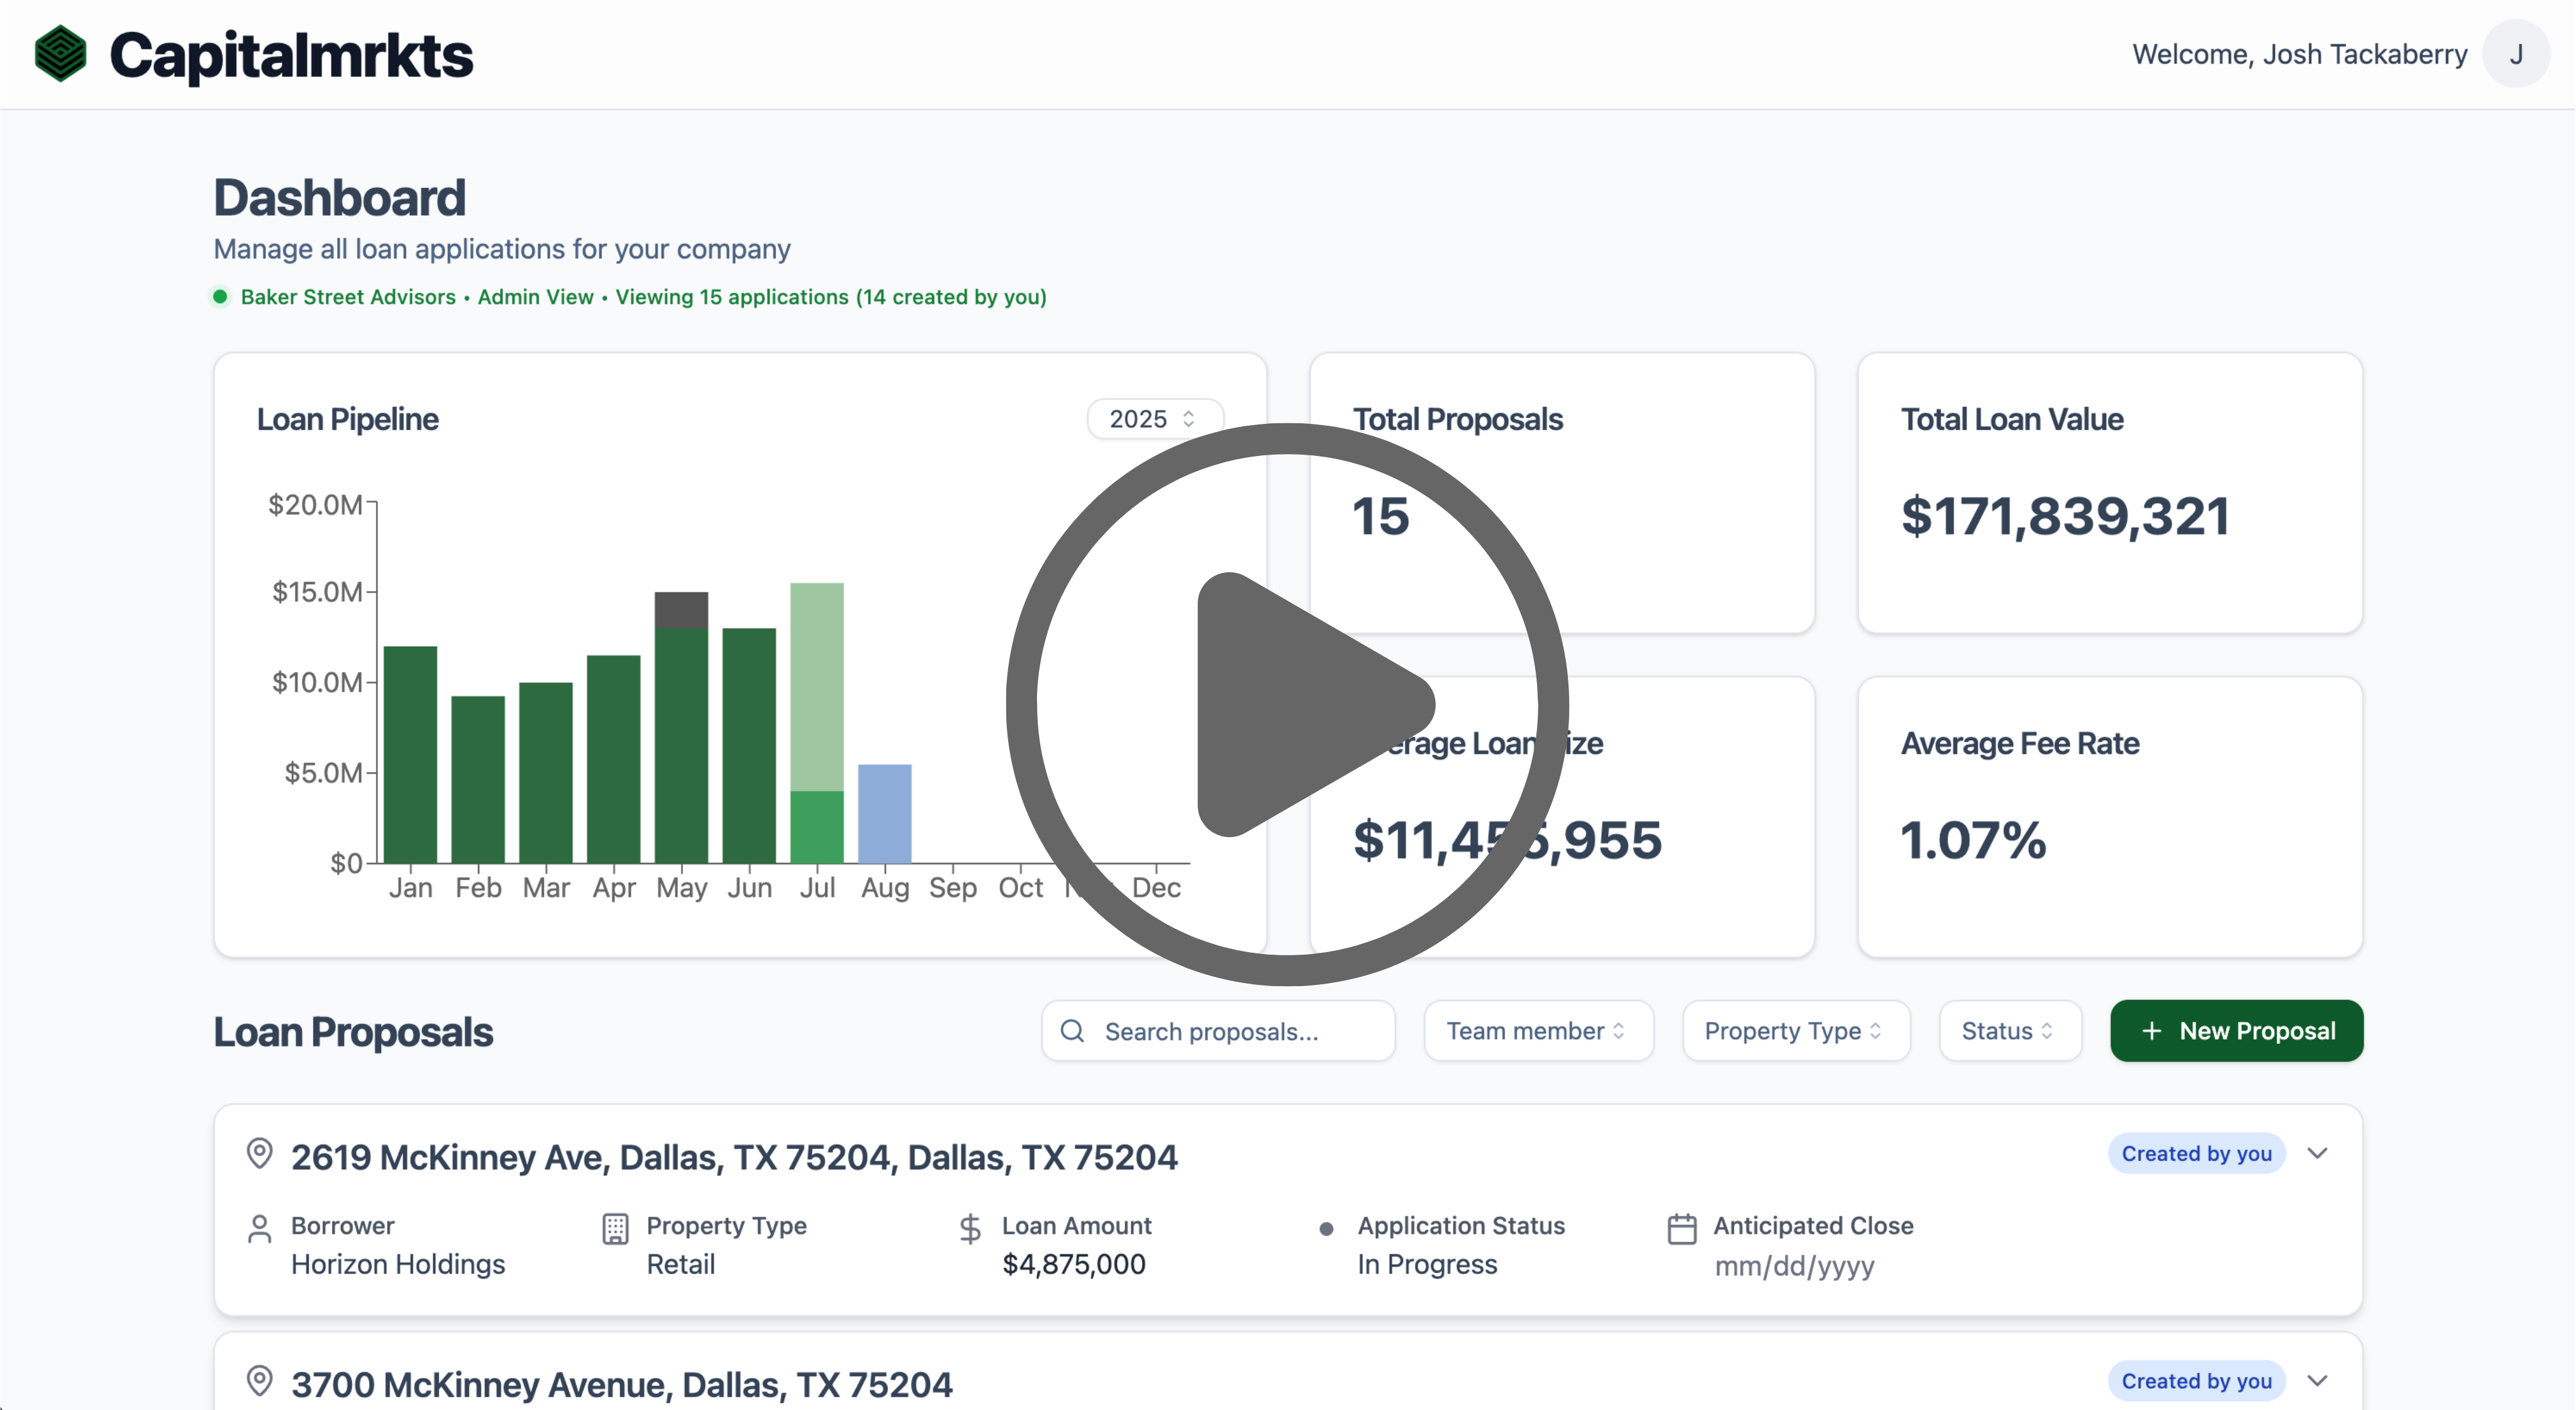The width and height of the screenshot is (2576, 1410).
Task: Open the 2025 year selector
Action: (x=1154, y=418)
